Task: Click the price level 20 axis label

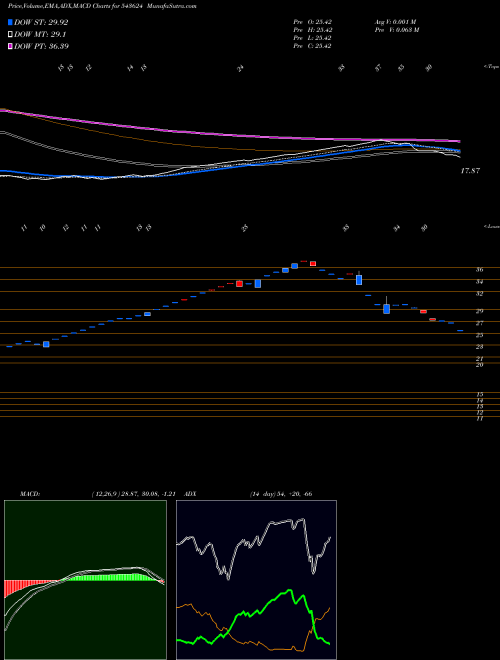Action: tap(480, 365)
